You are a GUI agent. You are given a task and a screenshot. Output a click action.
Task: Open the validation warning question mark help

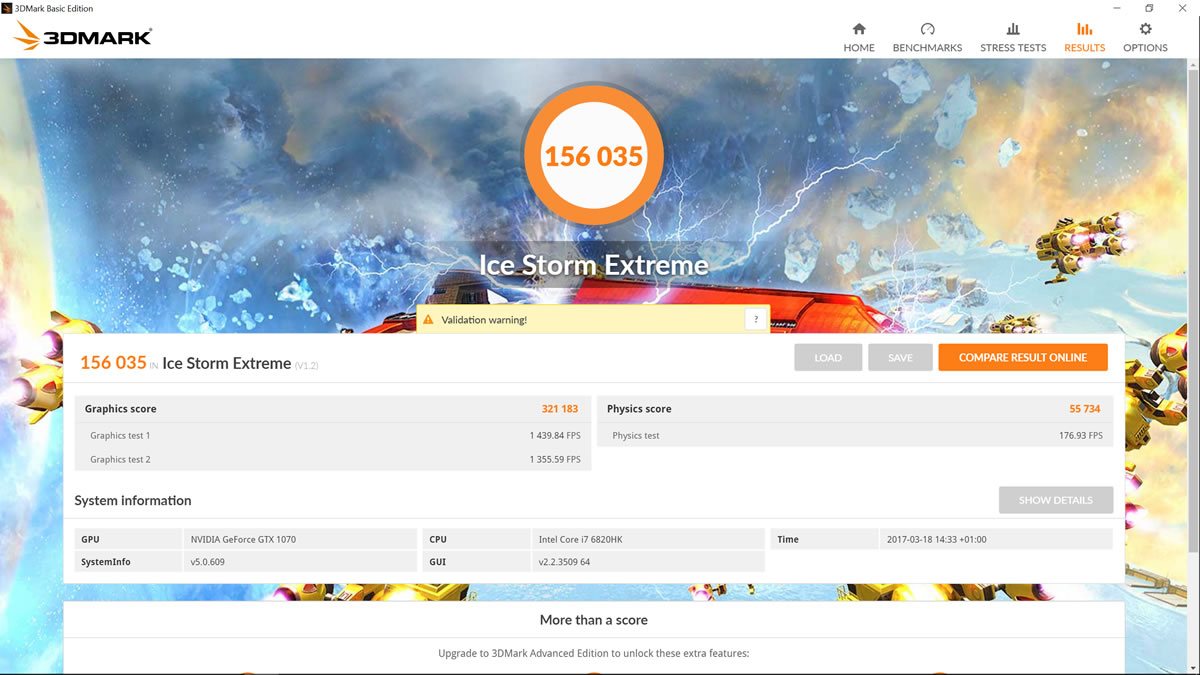point(756,320)
